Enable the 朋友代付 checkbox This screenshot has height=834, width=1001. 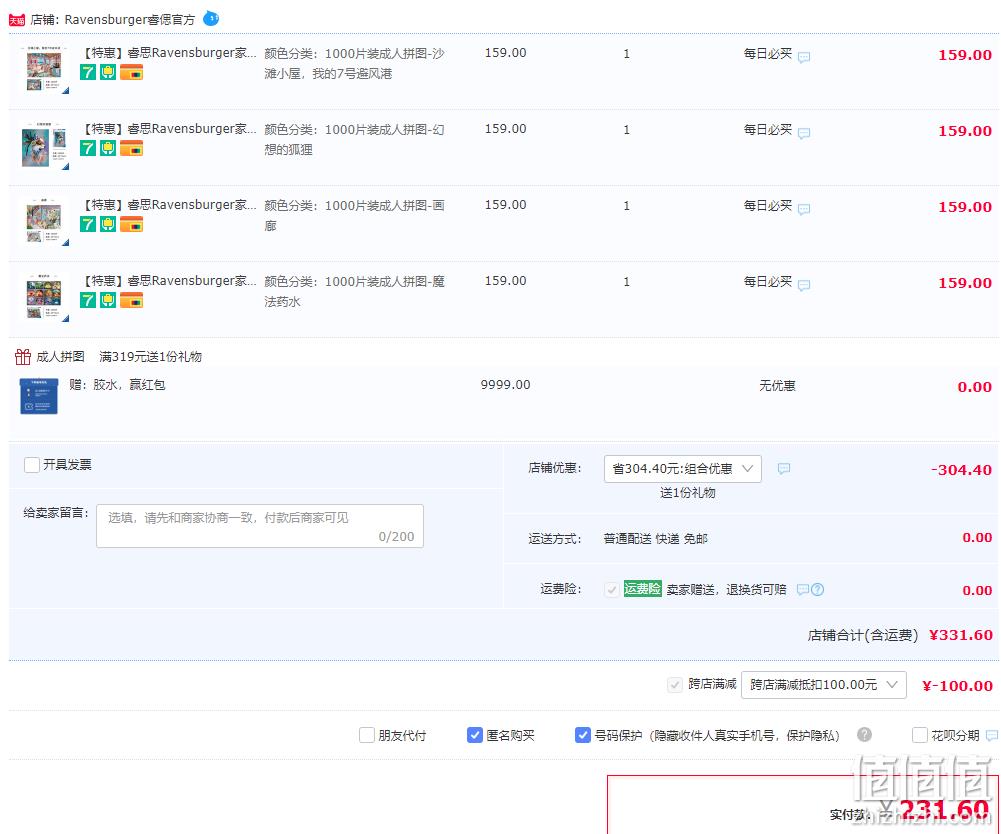(366, 736)
